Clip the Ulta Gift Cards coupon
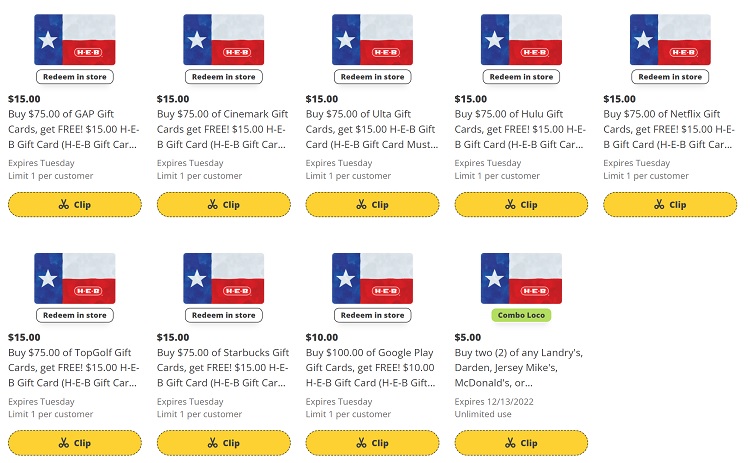The image size is (750, 463). click(x=372, y=205)
